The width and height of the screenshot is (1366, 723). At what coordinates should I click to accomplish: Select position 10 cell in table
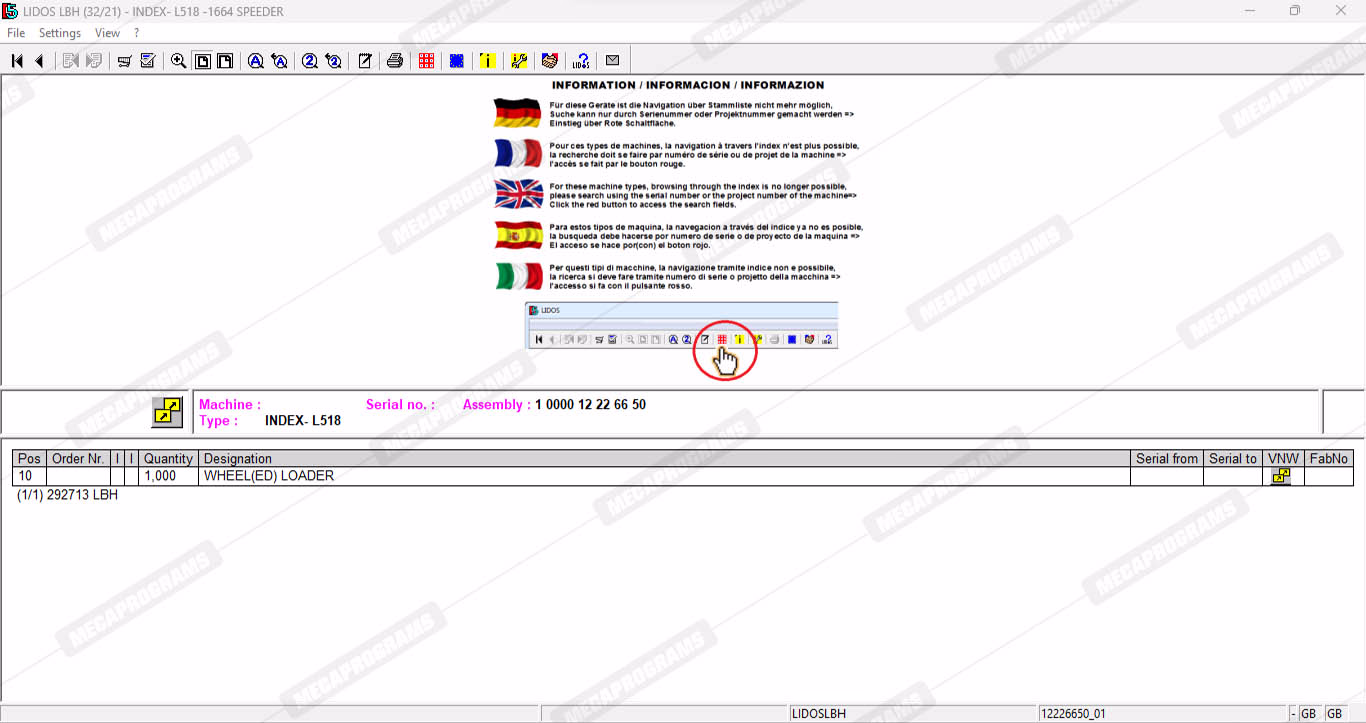[x=30, y=476]
